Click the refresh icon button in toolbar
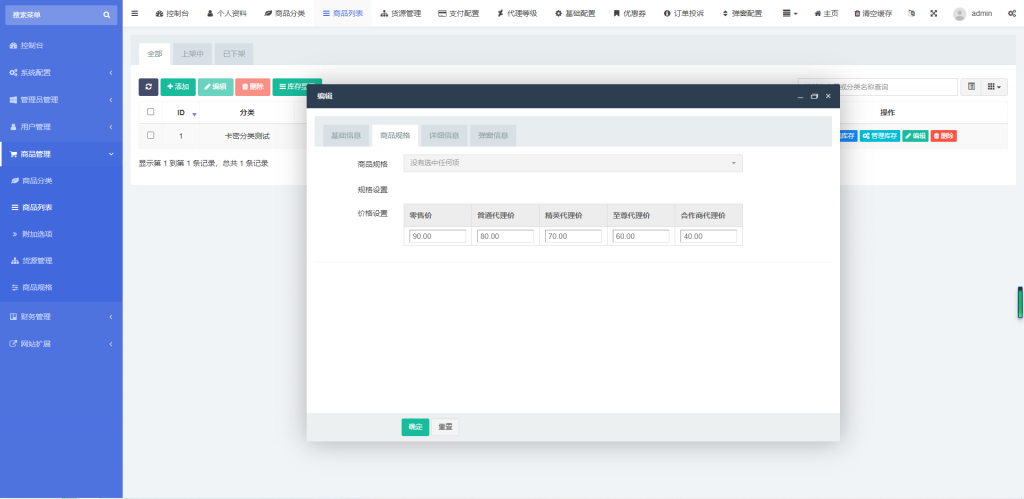1024x499 pixels. 148,87
